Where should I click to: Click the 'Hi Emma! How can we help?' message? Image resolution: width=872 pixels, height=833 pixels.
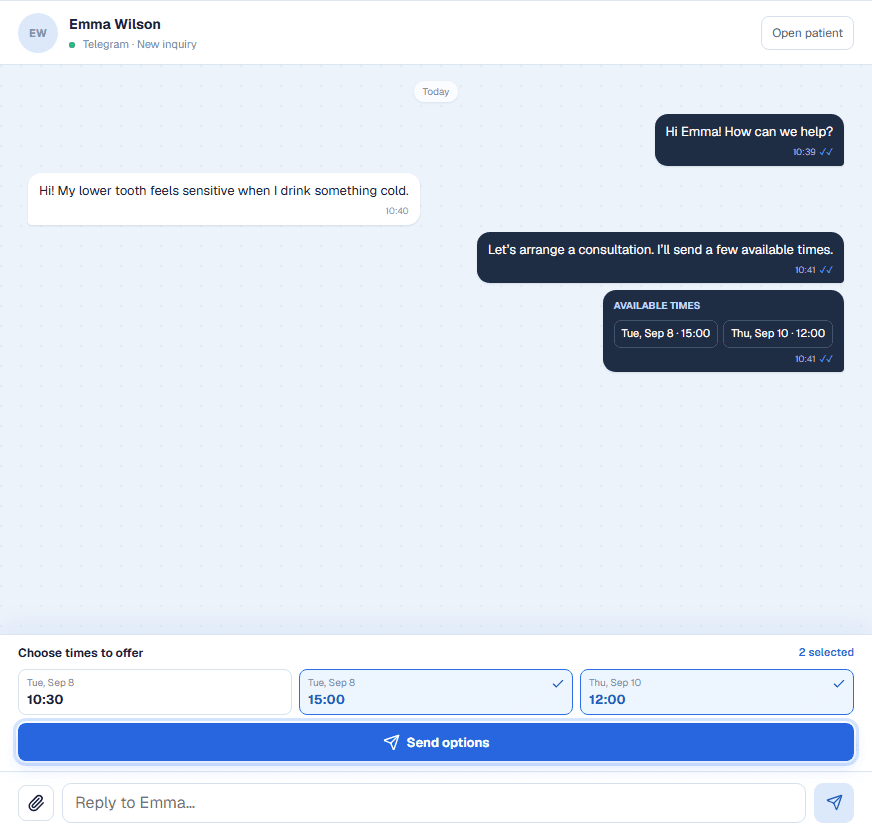click(x=749, y=140)
